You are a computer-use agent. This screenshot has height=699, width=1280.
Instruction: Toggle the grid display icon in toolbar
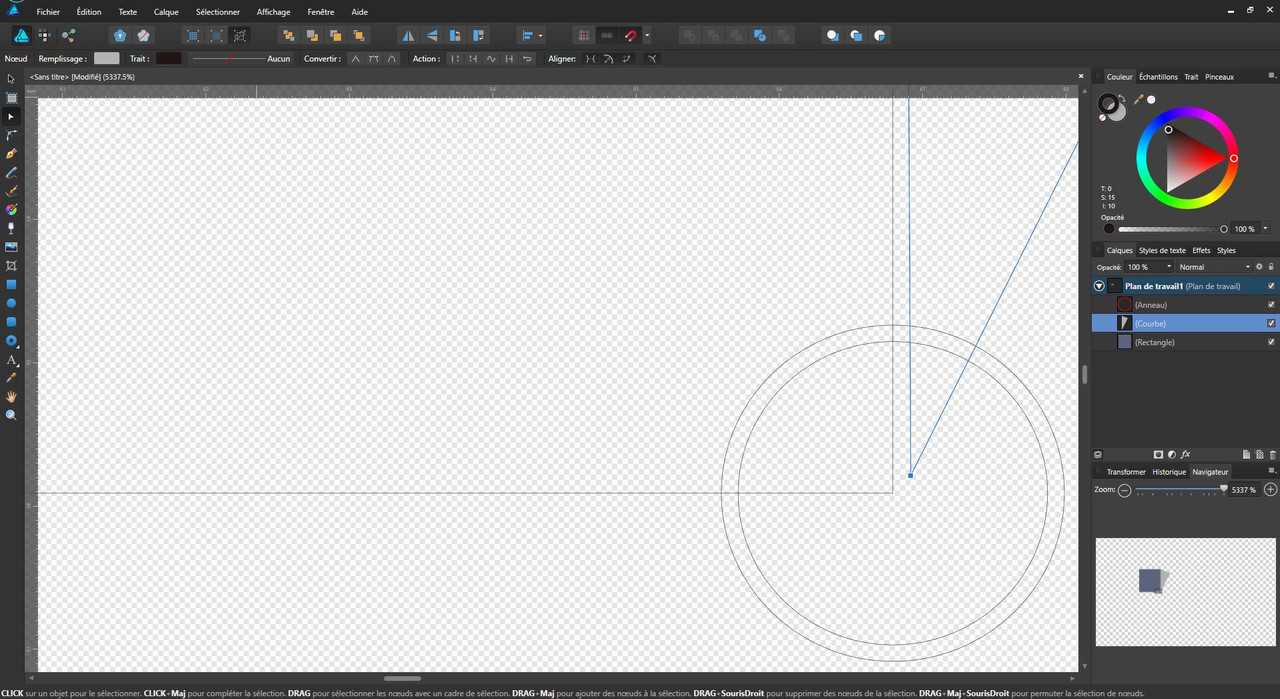pyautogui.click(x=584, y=35)
